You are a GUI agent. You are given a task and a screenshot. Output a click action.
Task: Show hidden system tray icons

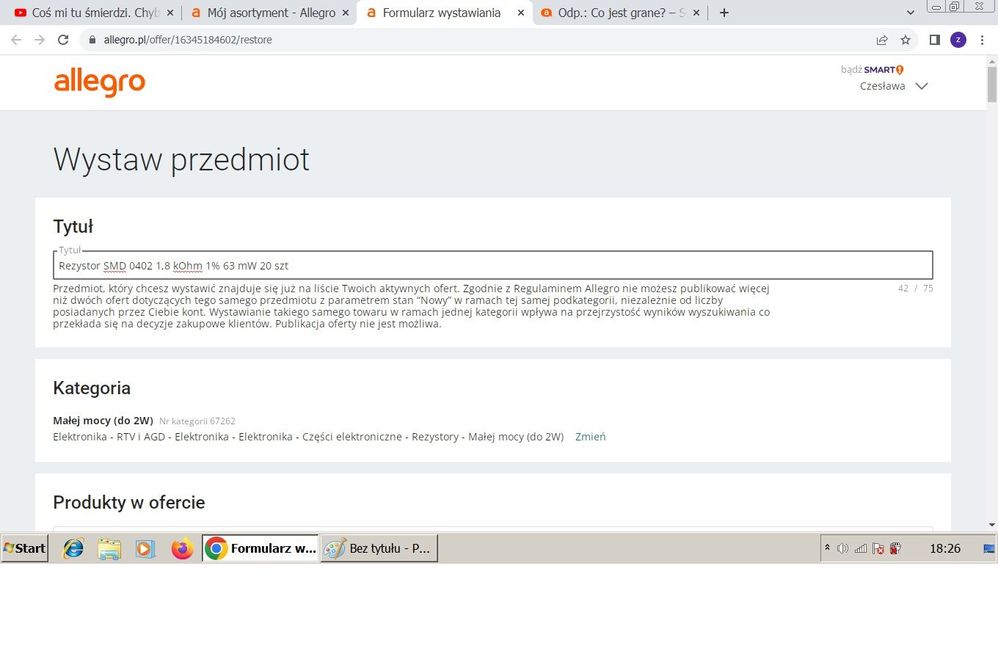(827, 547)
